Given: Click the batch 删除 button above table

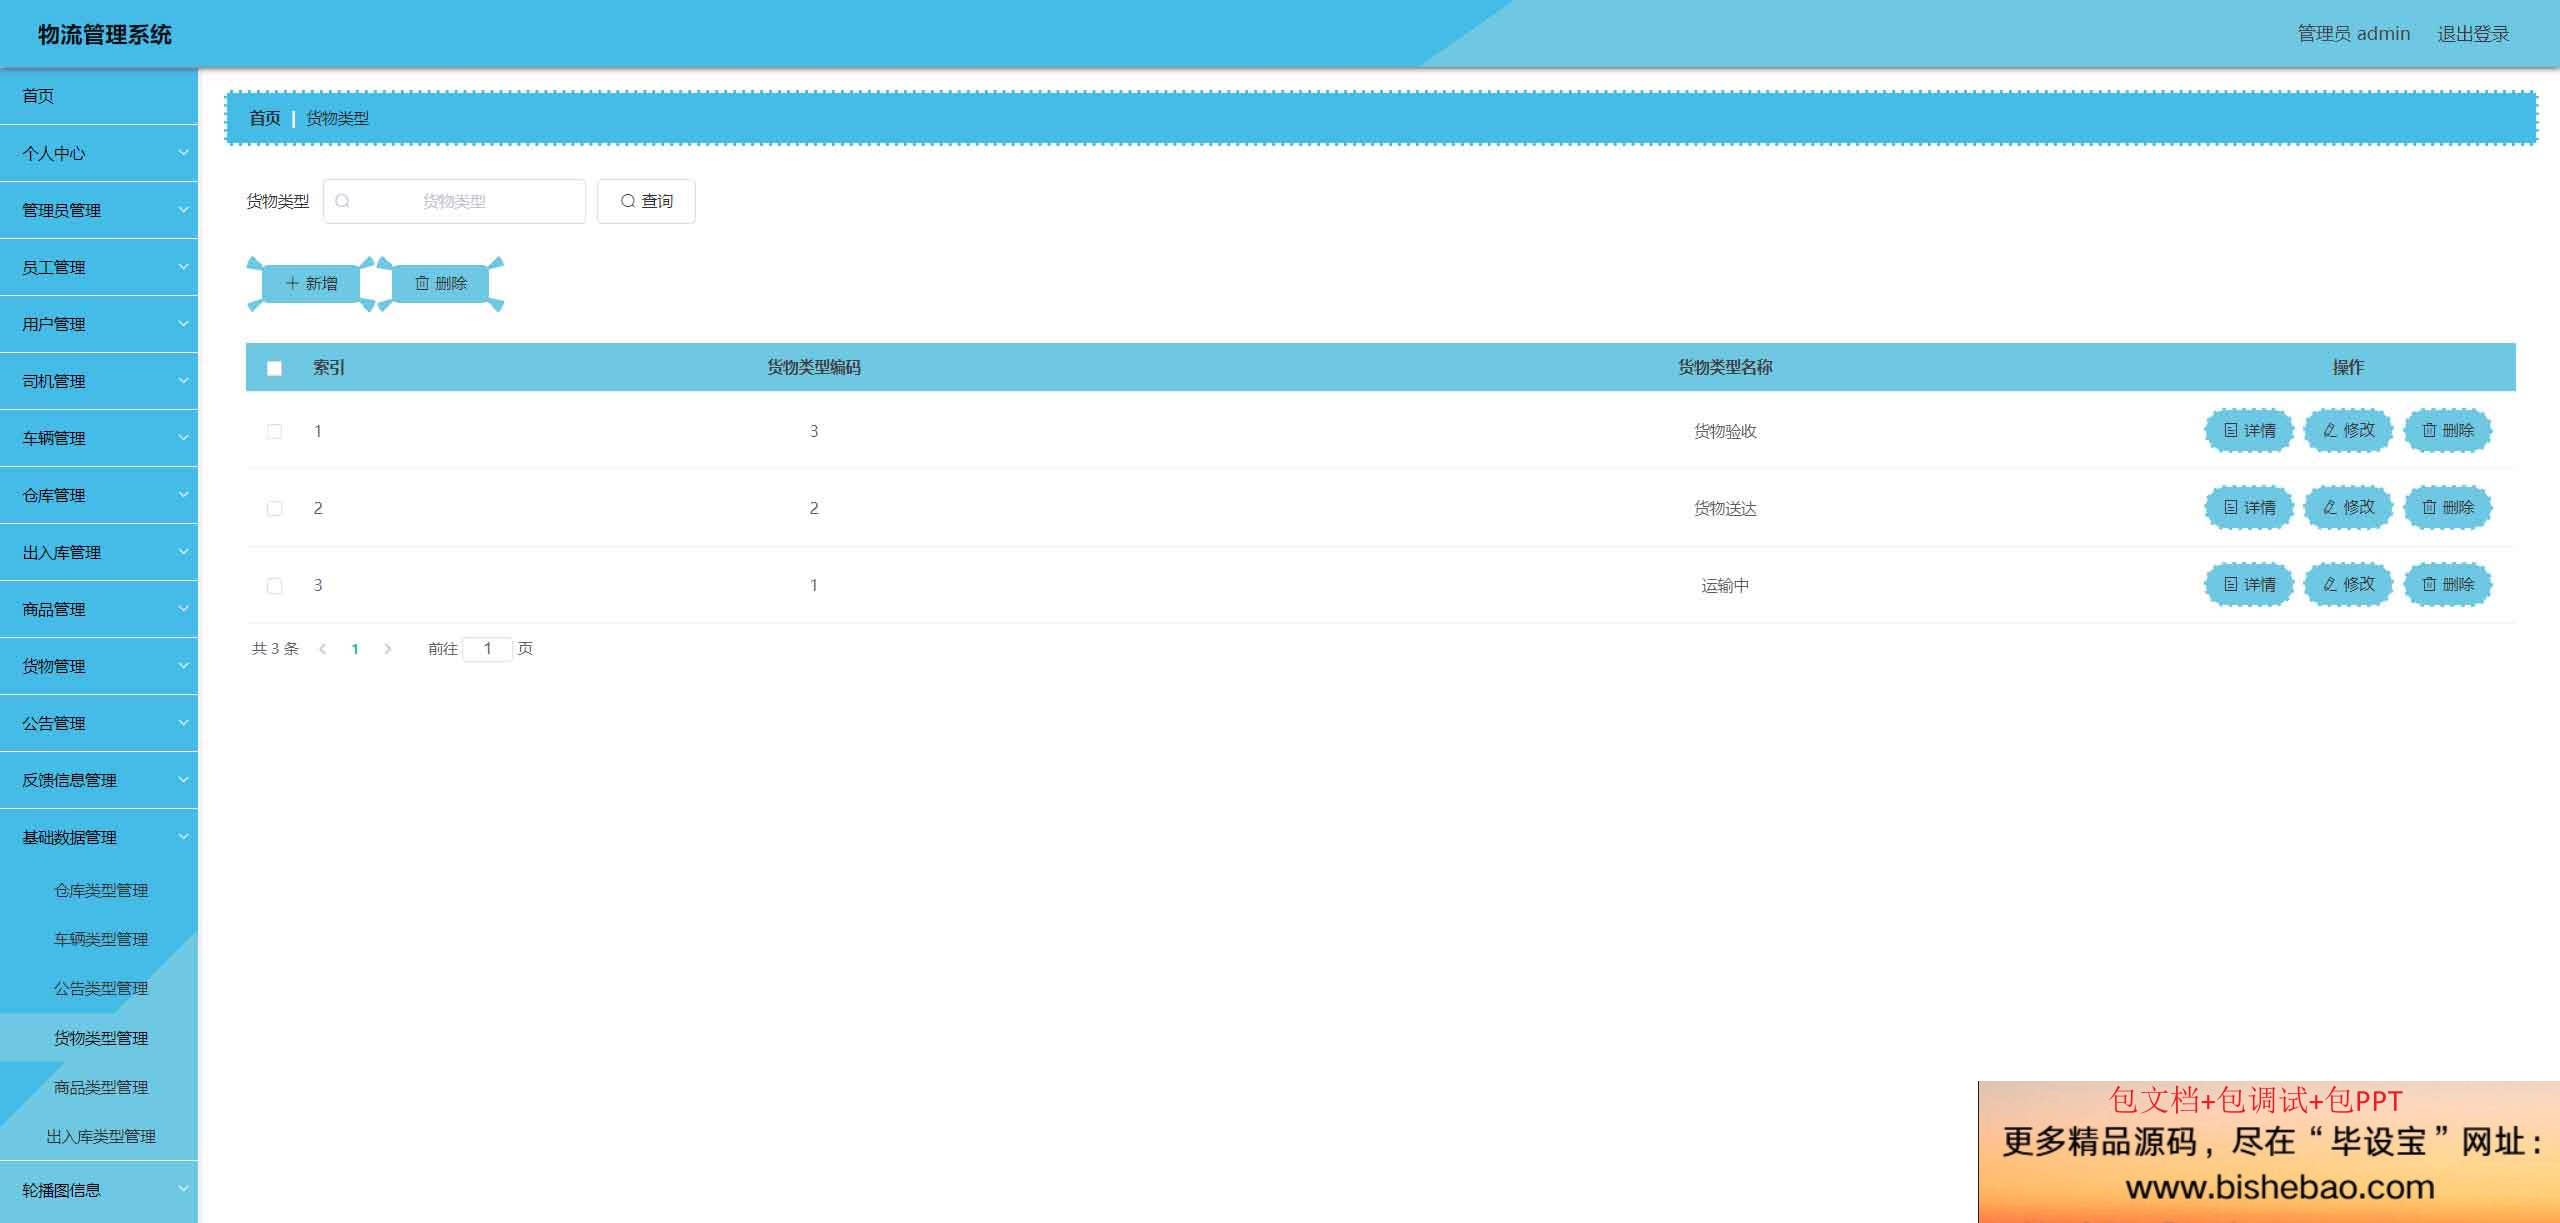Looking at the screenshot, I should [x=441, y=284].
